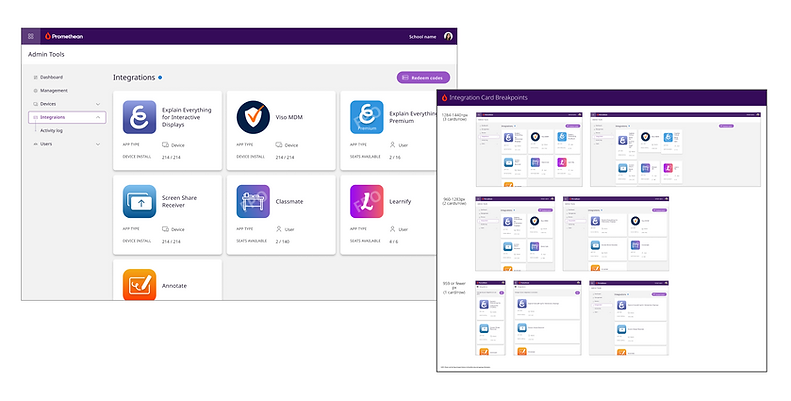The image size is (791, 401).
Task: Open the narrowest one-card mobile mockup thumbnail
Action: 490,318
